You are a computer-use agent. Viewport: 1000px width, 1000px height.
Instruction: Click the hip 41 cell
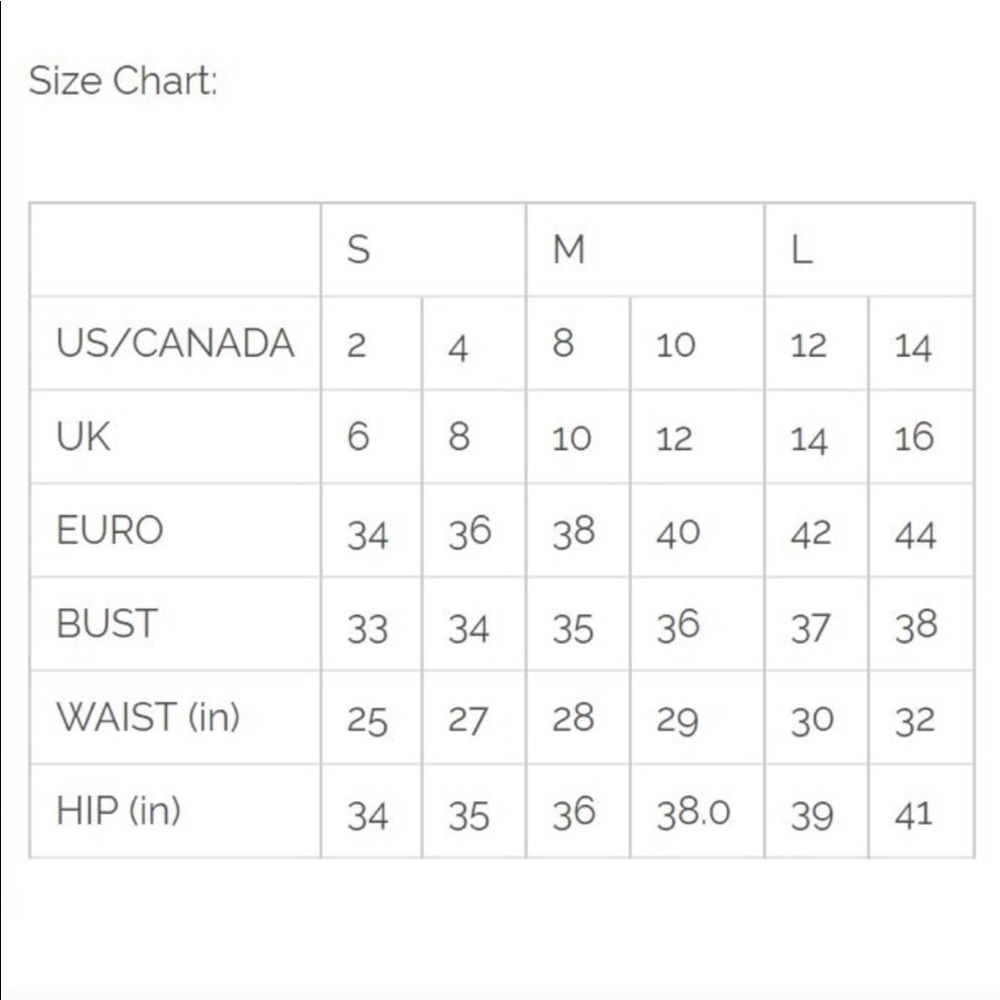point(914,814)
